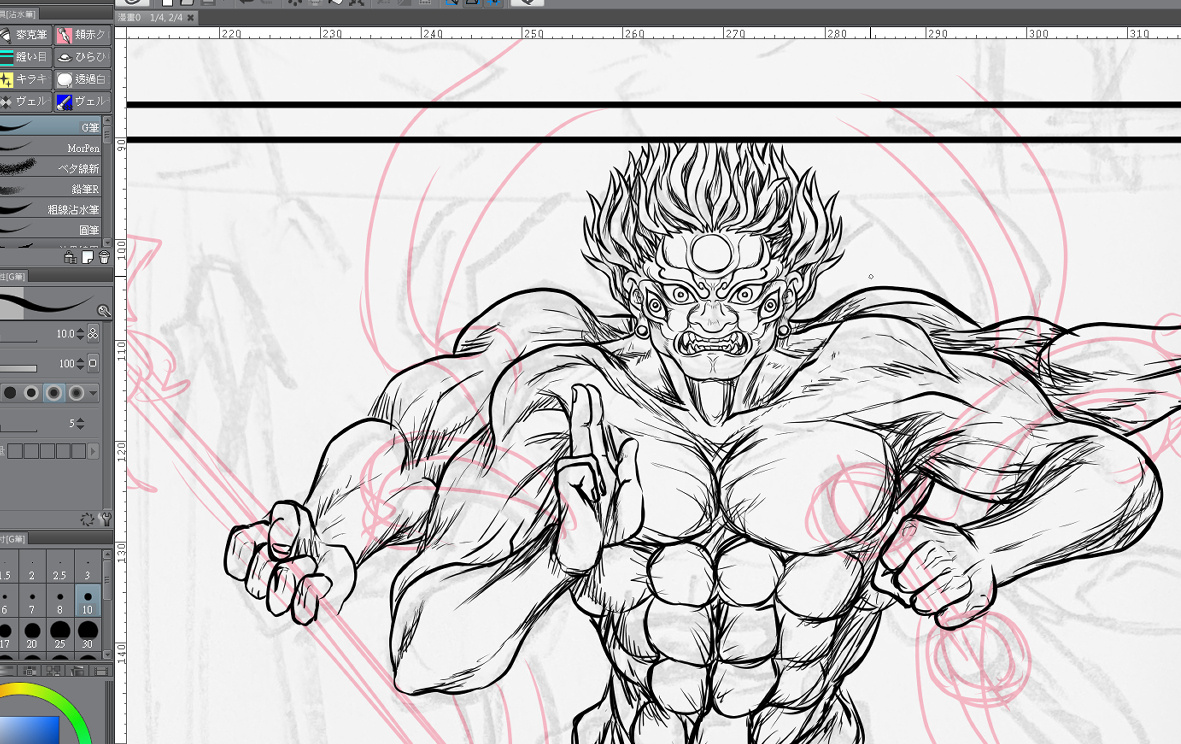The image size is (1181, 744).
Task: Open tool property wrench settings at panel bottom
Action: (105, 519)
